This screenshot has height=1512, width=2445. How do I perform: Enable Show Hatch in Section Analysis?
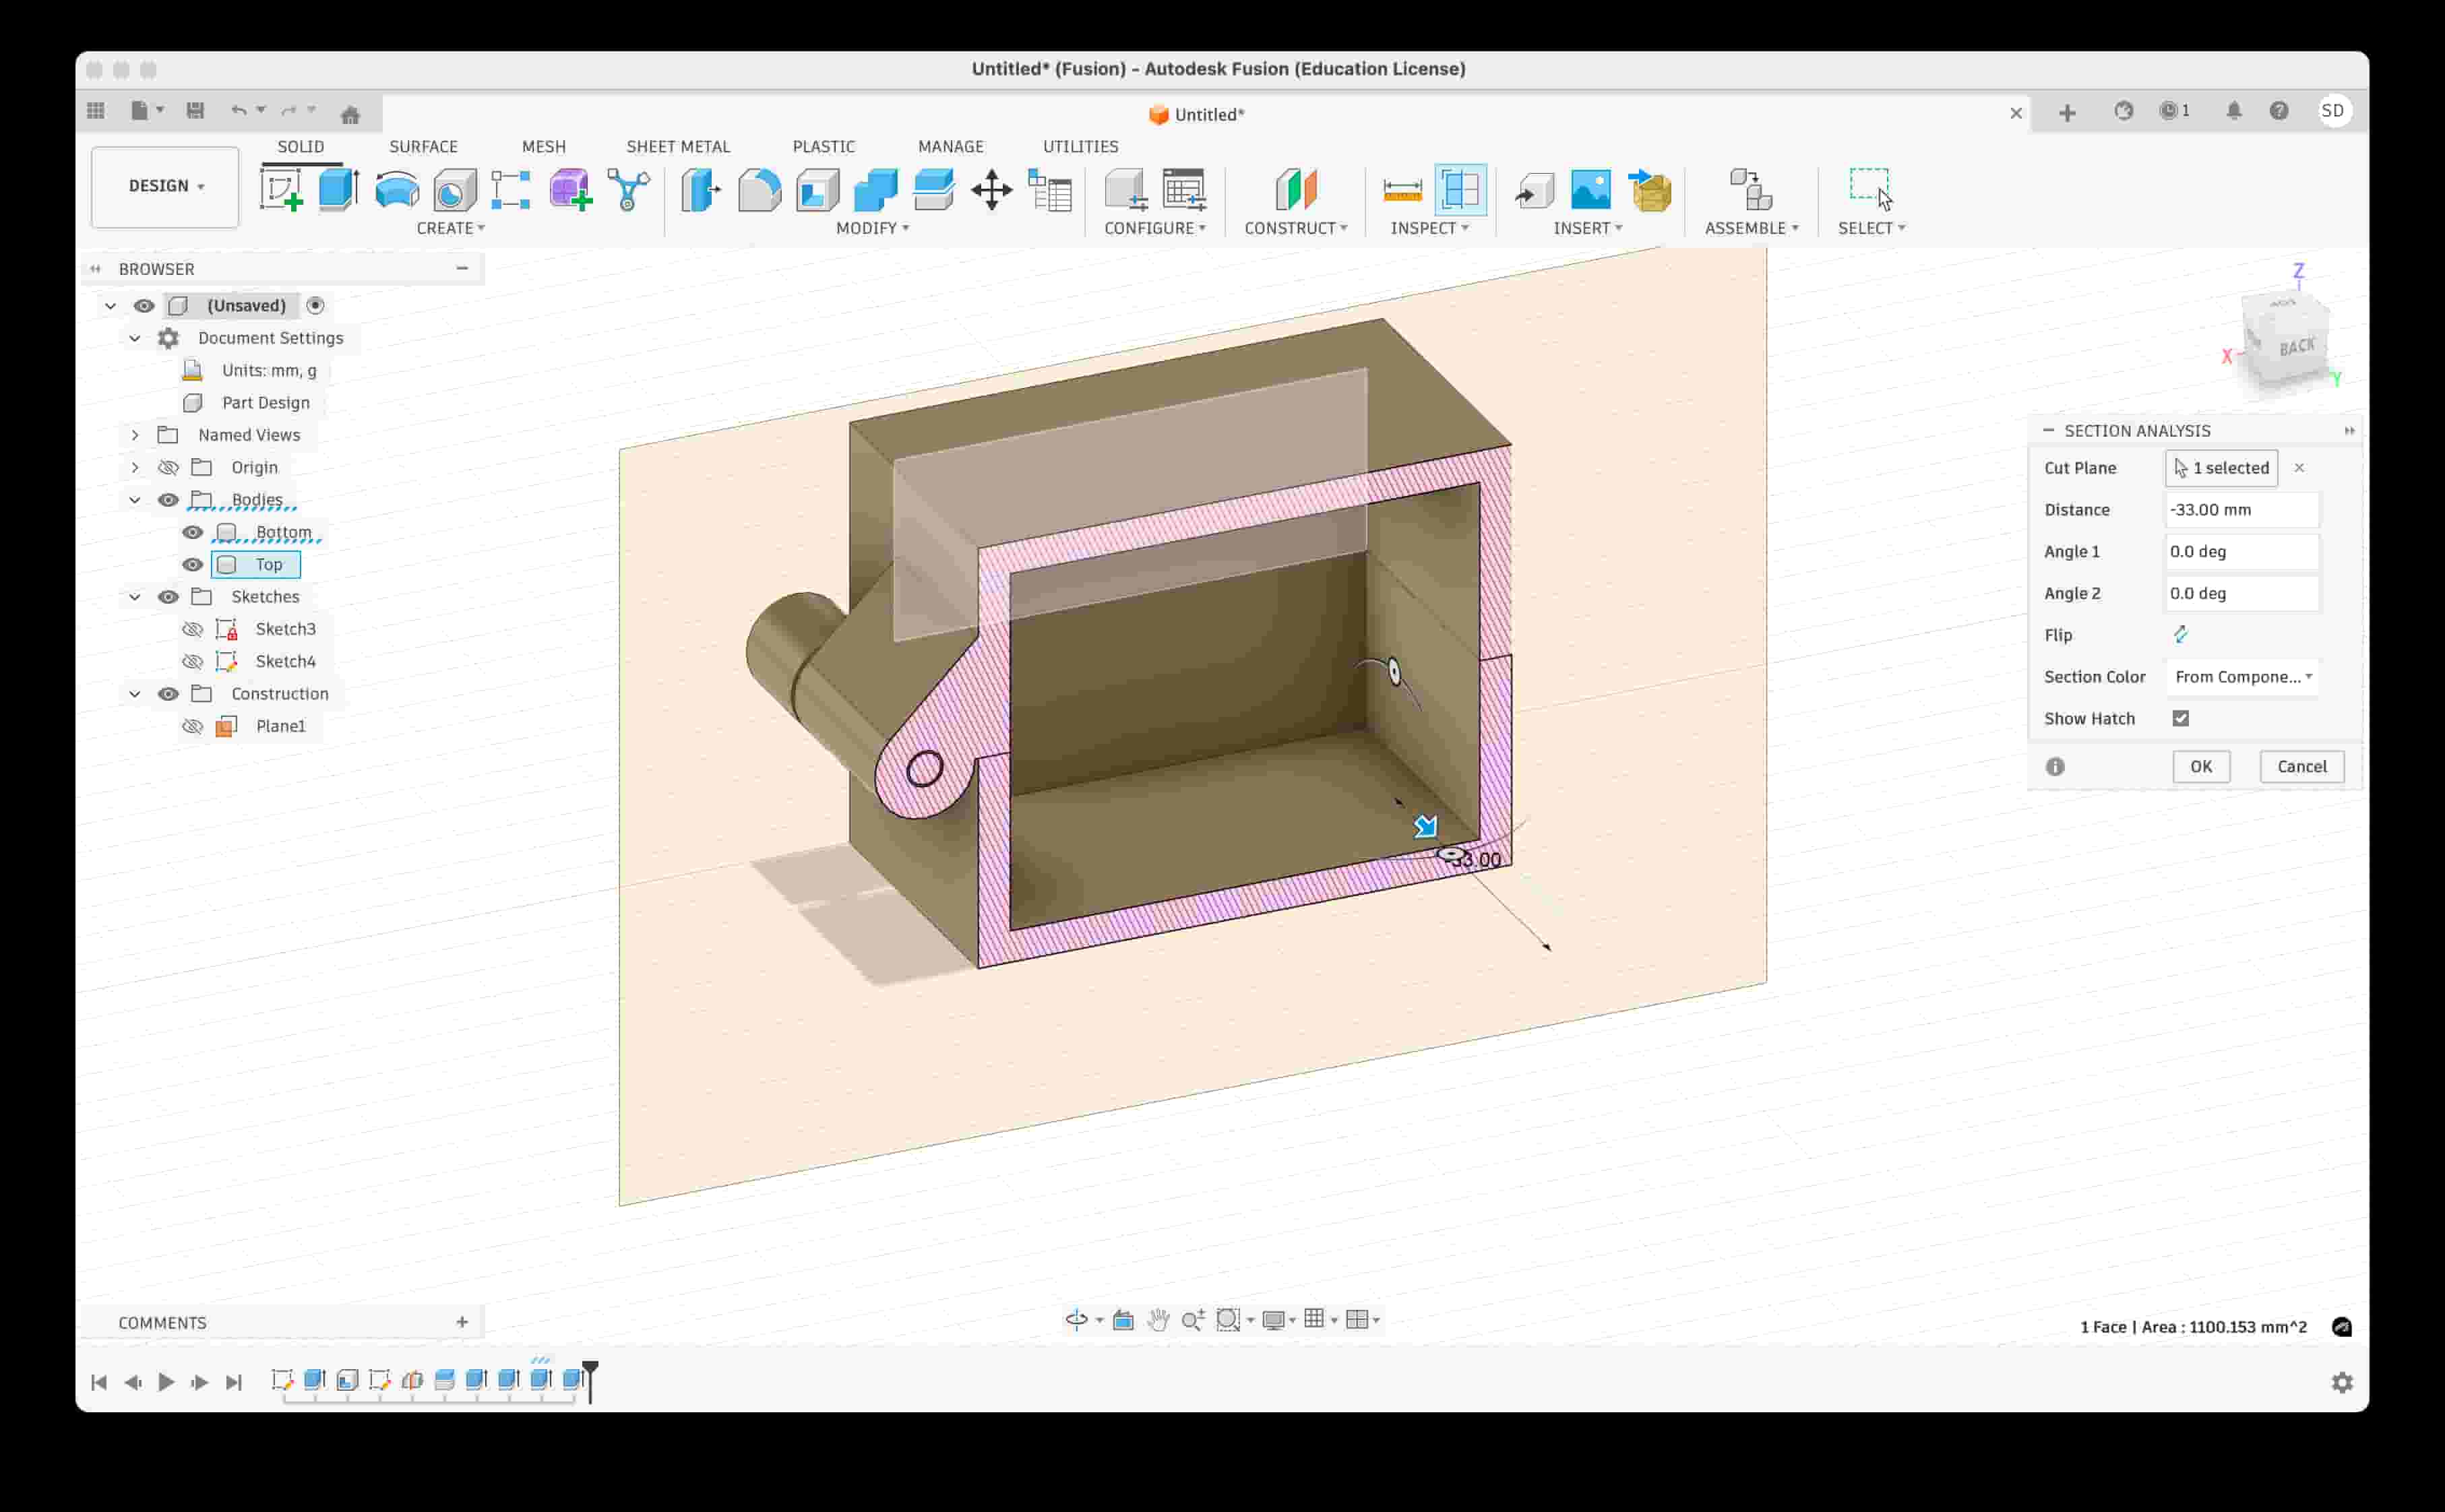[x=2180, y=718]
